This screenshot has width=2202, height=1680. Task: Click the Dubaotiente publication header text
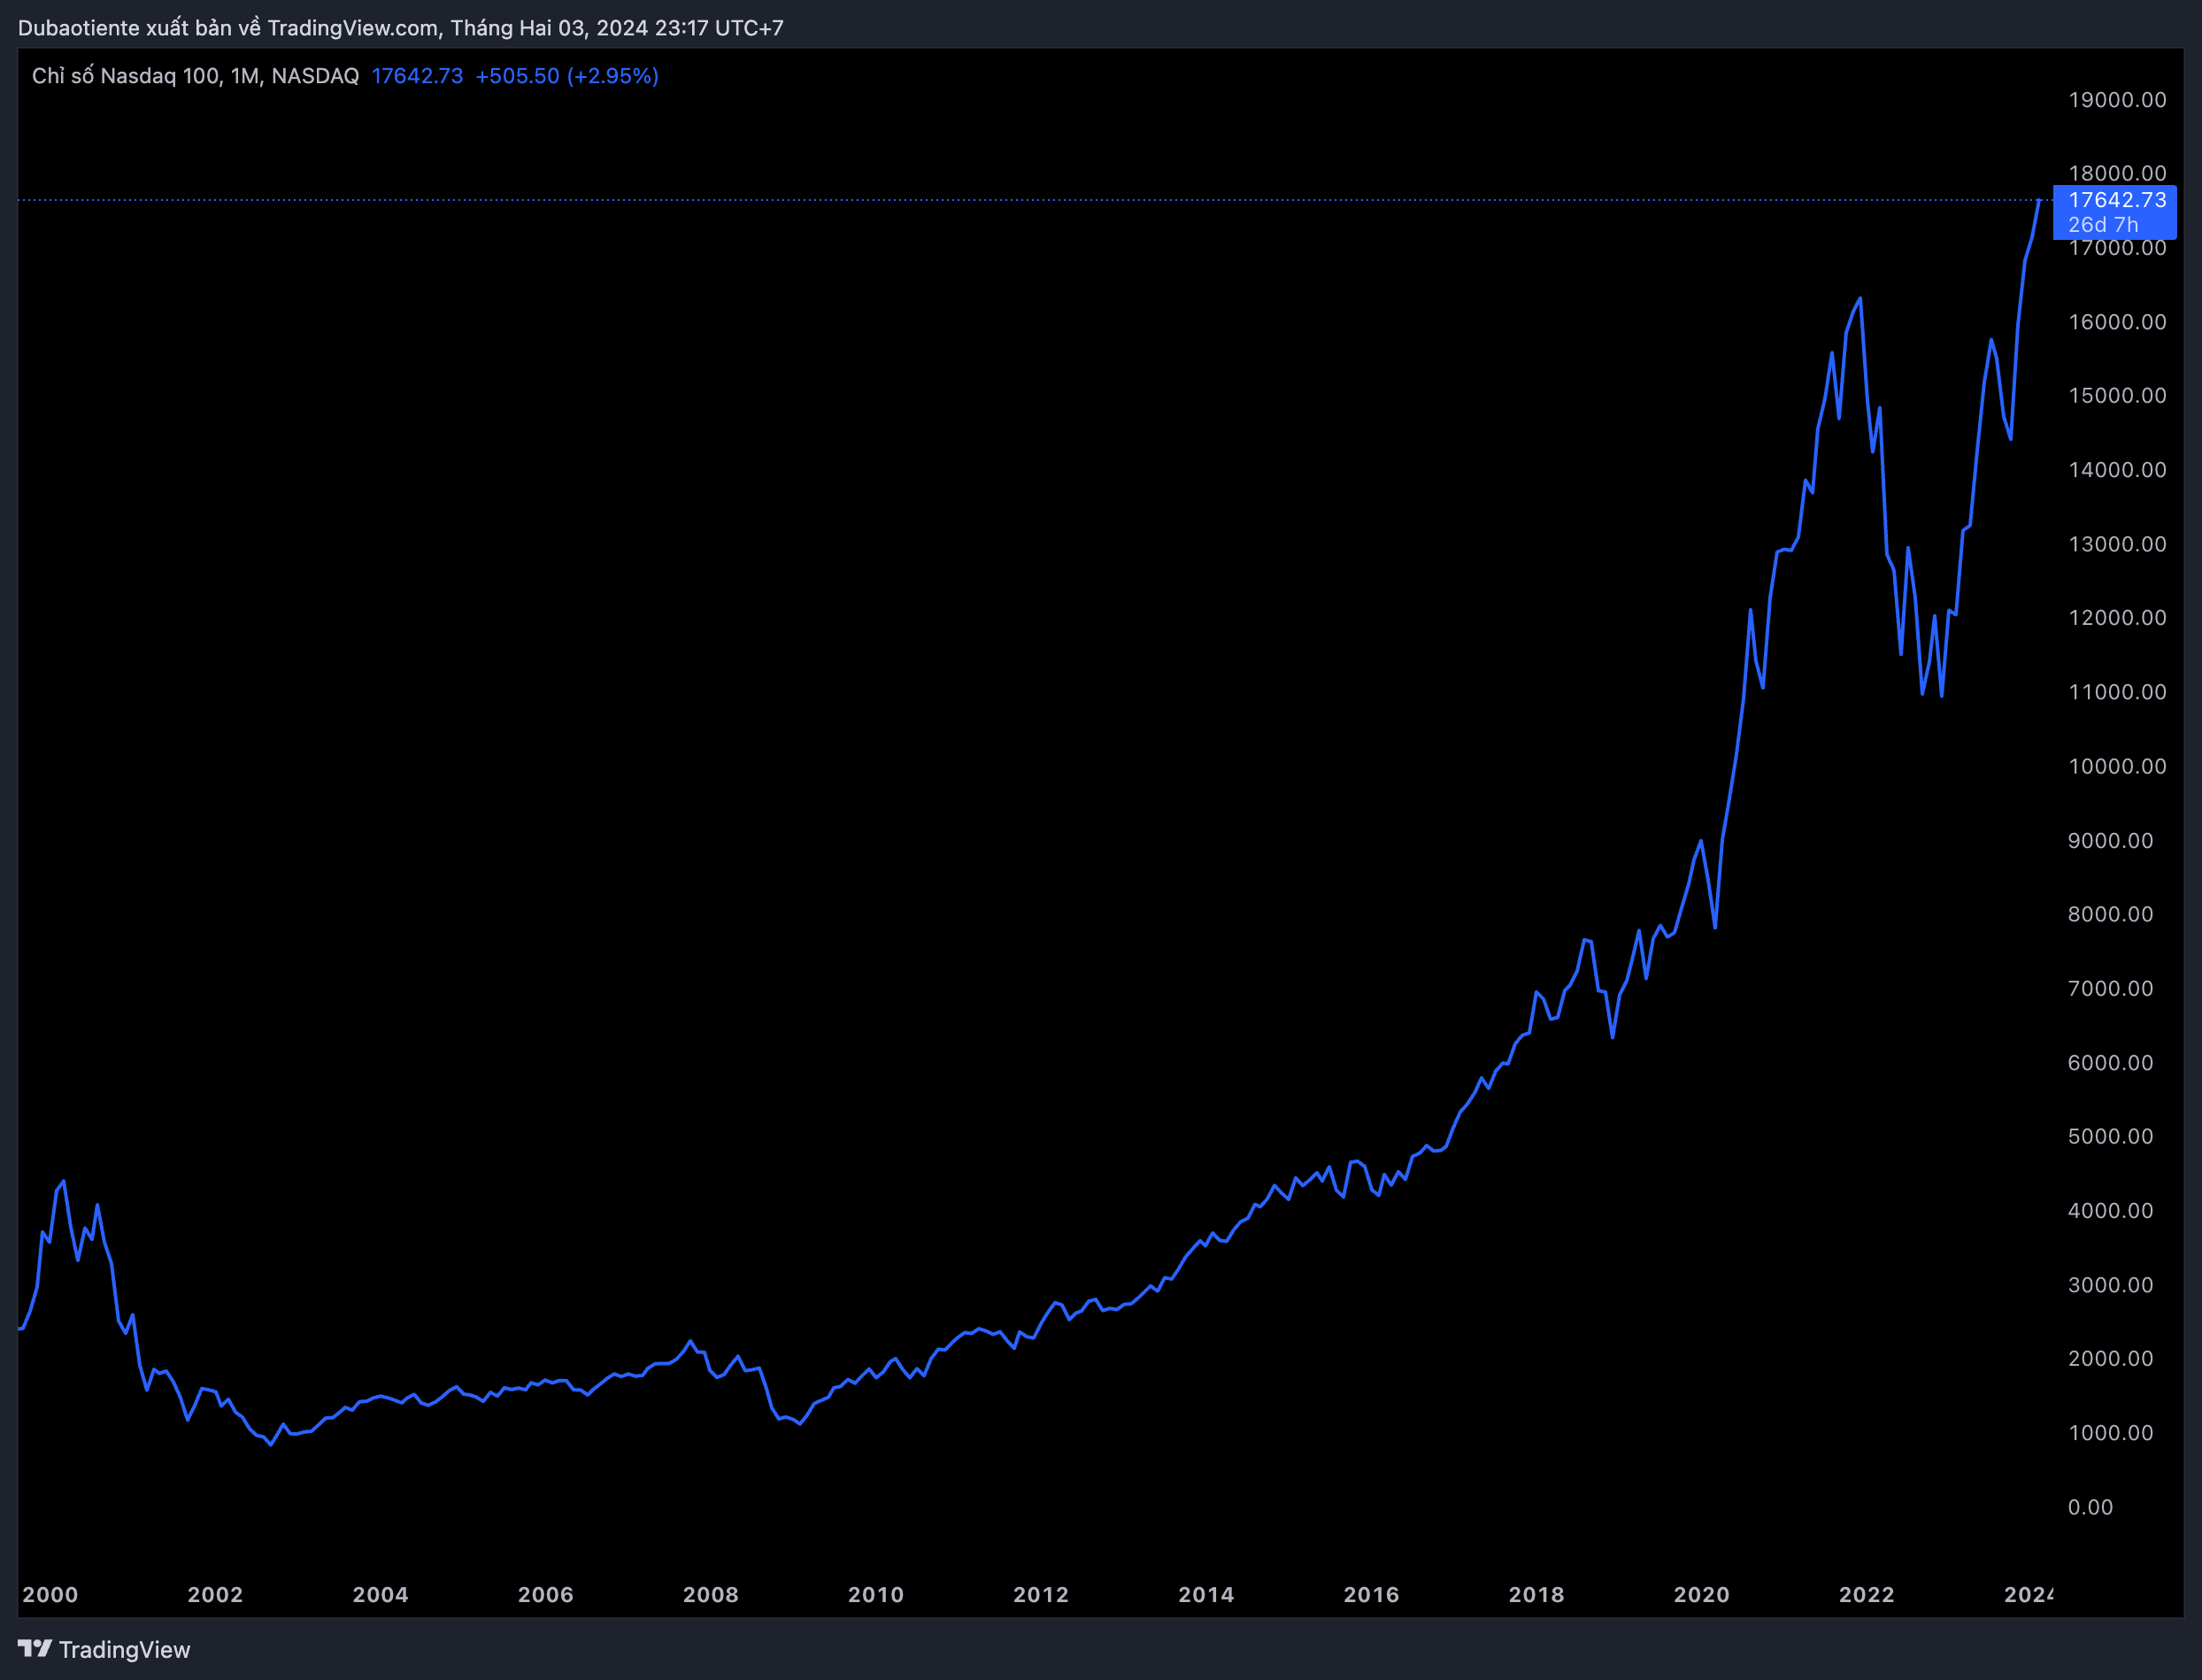point(400,28)
